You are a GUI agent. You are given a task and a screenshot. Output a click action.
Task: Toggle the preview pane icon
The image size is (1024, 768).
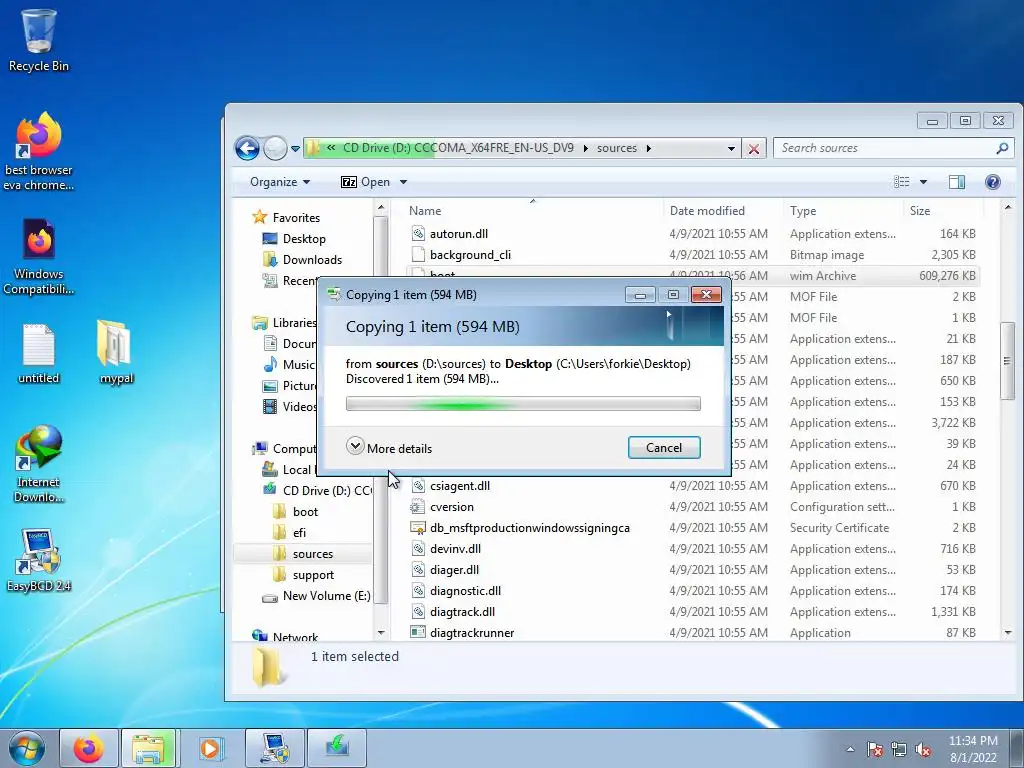click(957, 182)
